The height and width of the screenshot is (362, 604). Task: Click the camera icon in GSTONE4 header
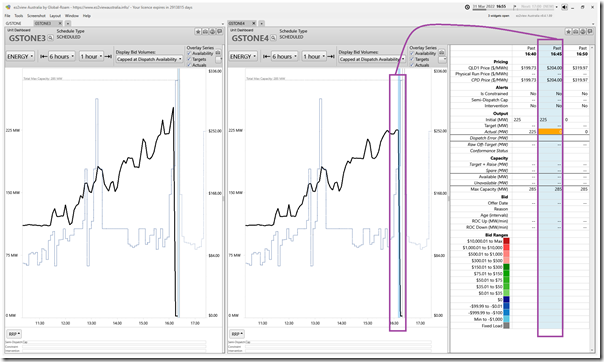(575, 32)
